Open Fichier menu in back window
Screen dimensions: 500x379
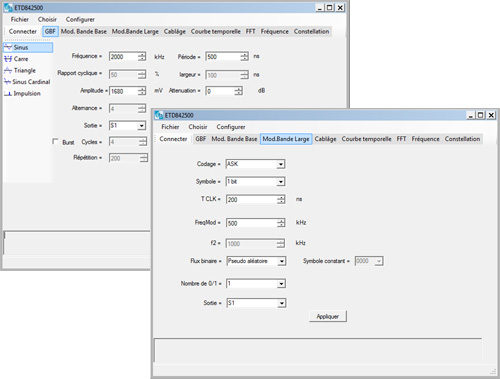tap(19, 19)
